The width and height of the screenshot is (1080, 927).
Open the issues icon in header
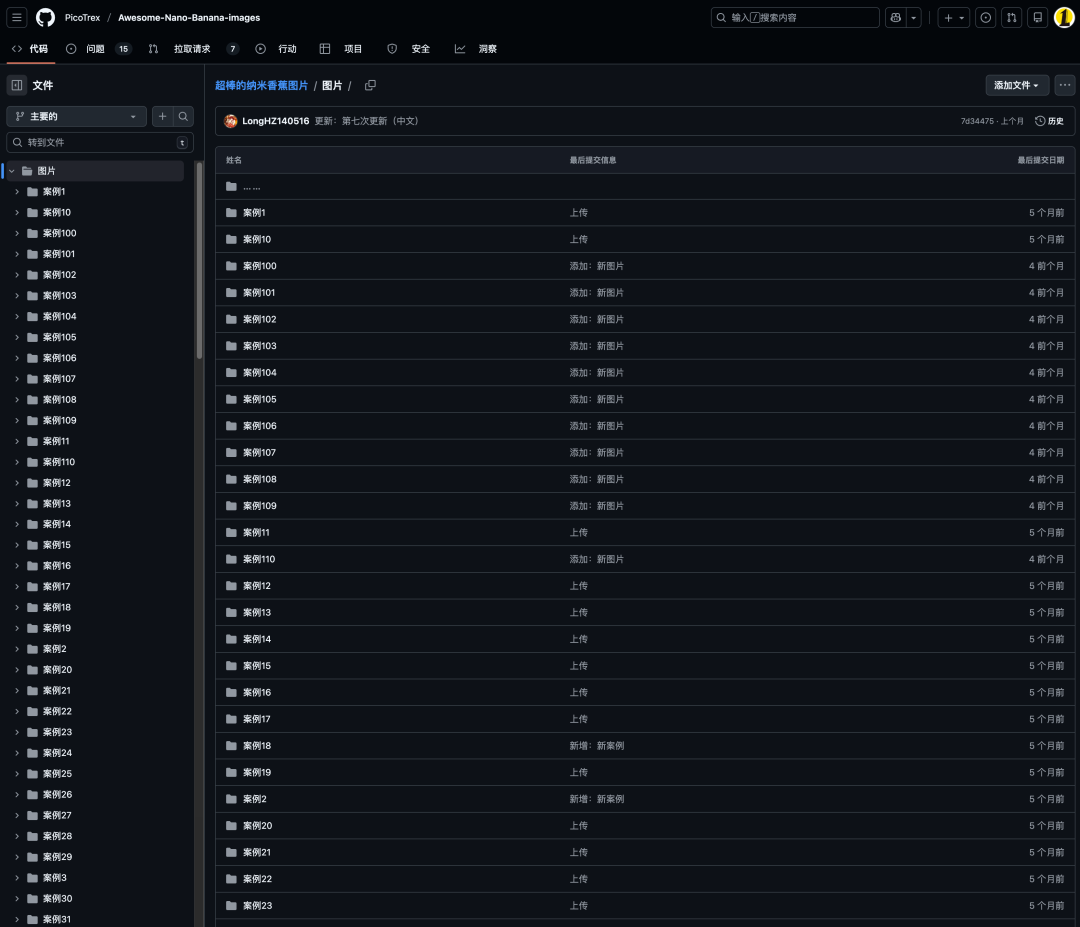point(986,17)
